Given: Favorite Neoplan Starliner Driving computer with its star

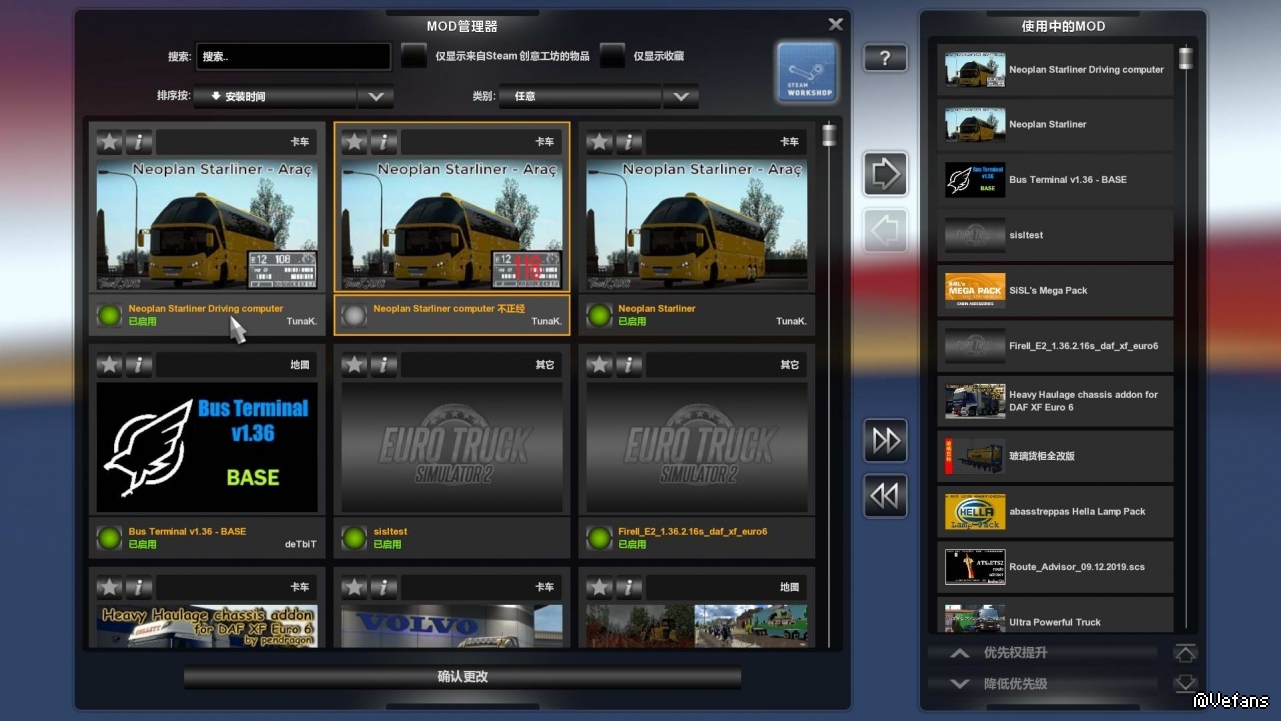Looking at the screenshot, I should (x=109, y=142).
